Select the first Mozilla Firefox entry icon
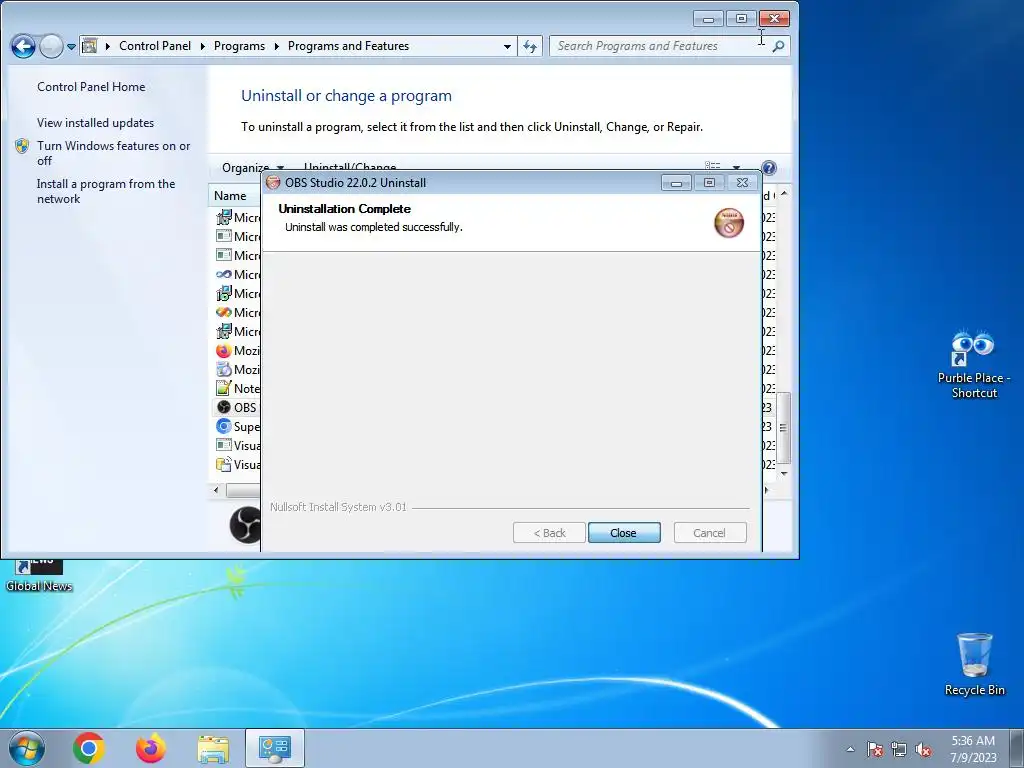This screenshot has height=768, width=1024. (224, 351)
